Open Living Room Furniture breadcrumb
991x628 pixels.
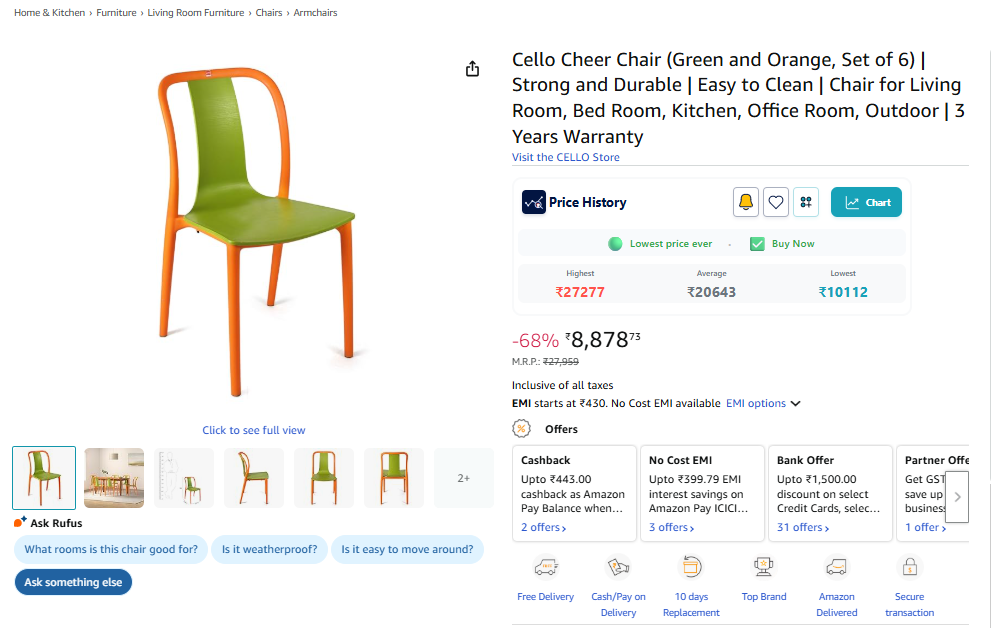pos(196,13)
